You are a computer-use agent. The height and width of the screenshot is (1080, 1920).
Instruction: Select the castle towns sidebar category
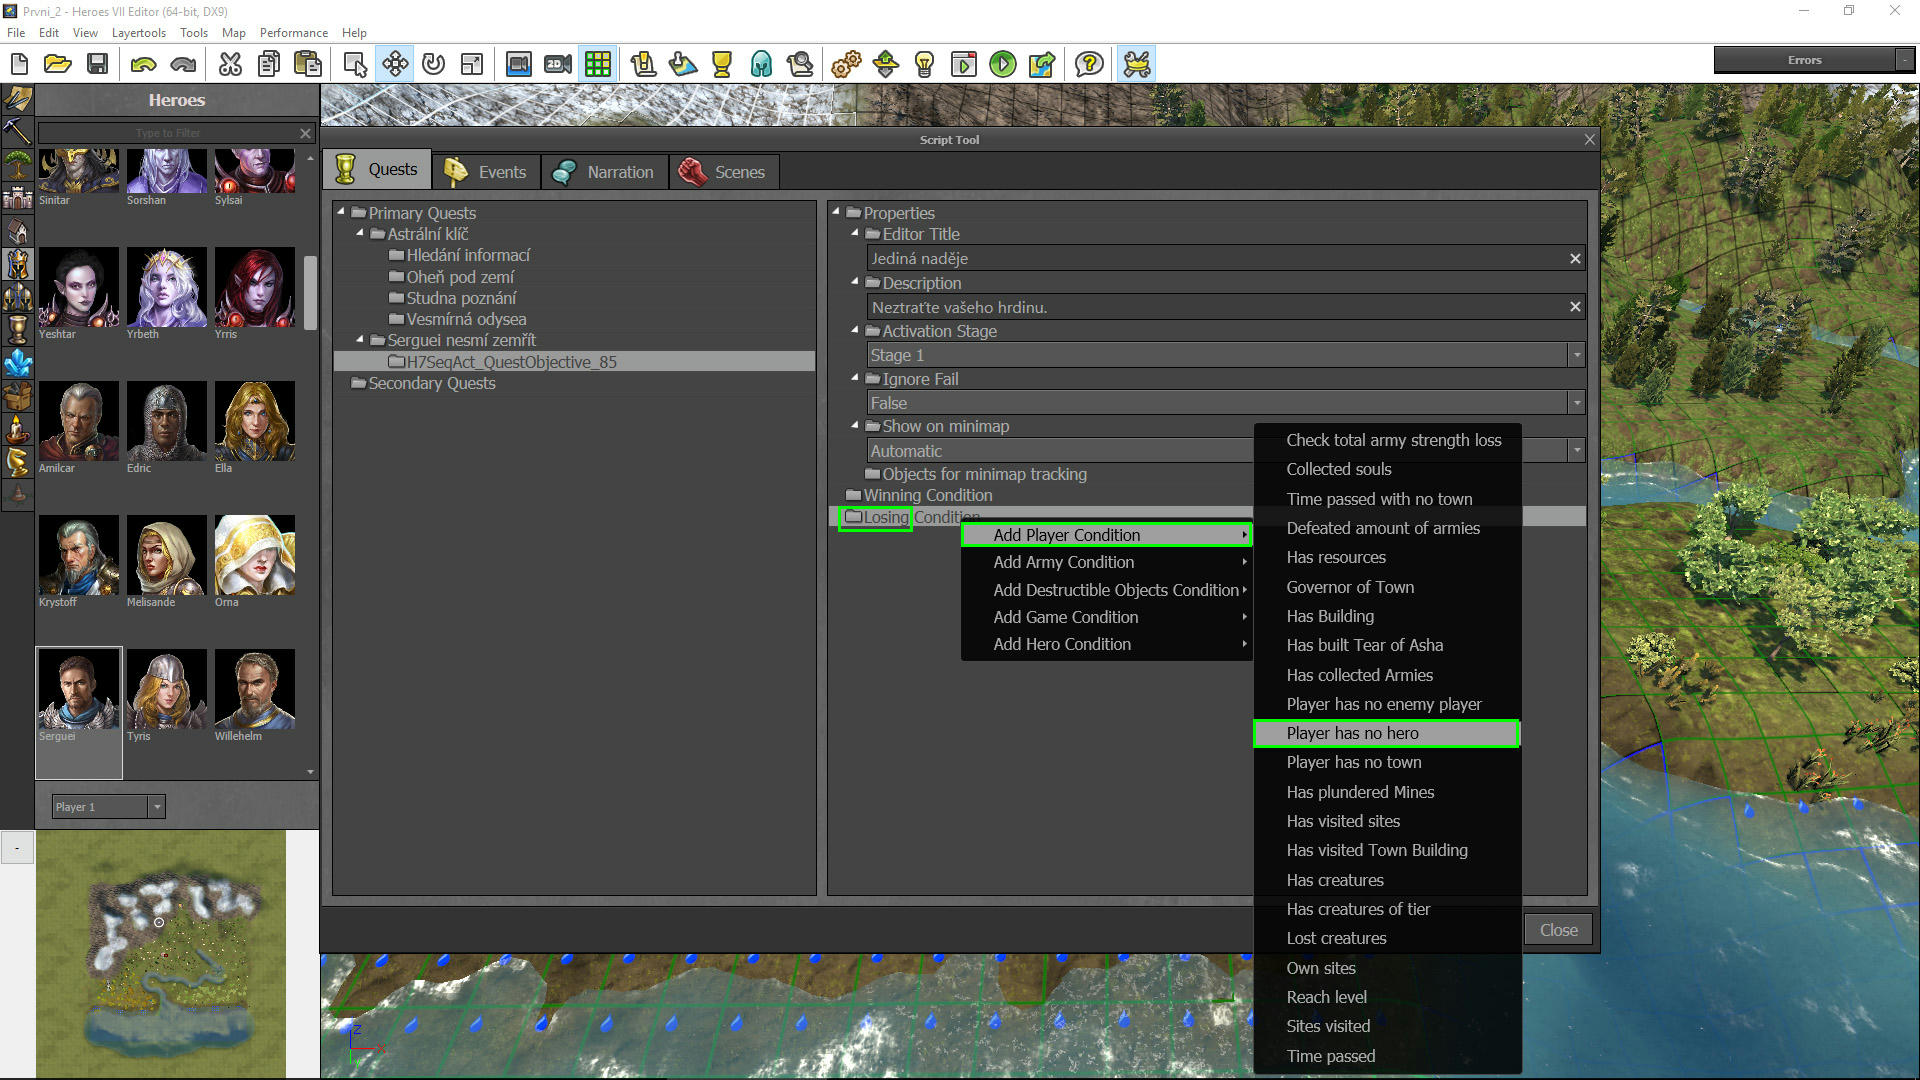[17, 197]
